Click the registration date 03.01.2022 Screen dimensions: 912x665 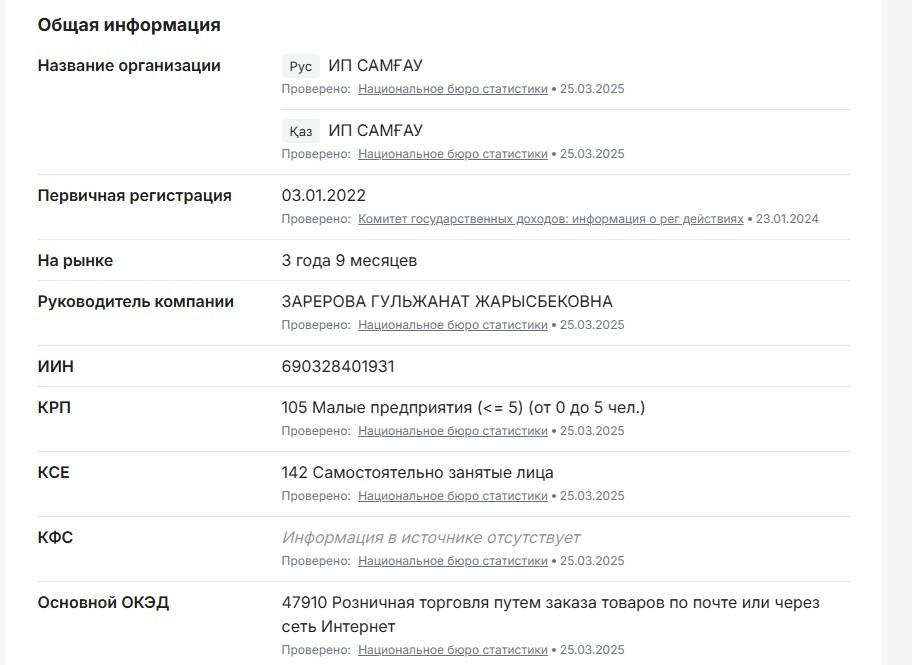click(324, 196)
